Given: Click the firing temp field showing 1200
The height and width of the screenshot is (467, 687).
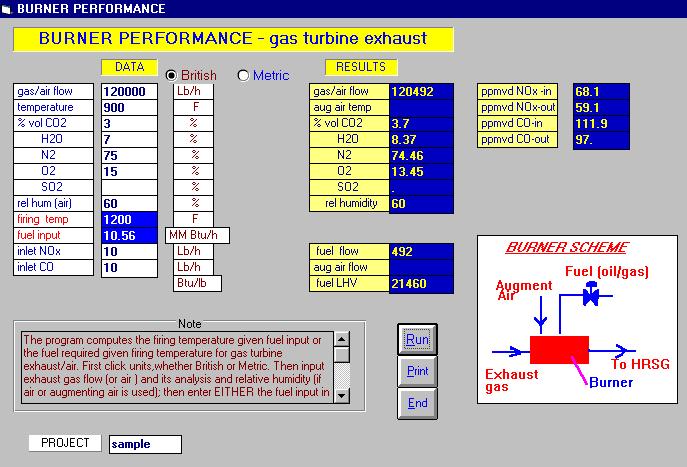Looking at the screenshot, I should [x=129, y=219].
